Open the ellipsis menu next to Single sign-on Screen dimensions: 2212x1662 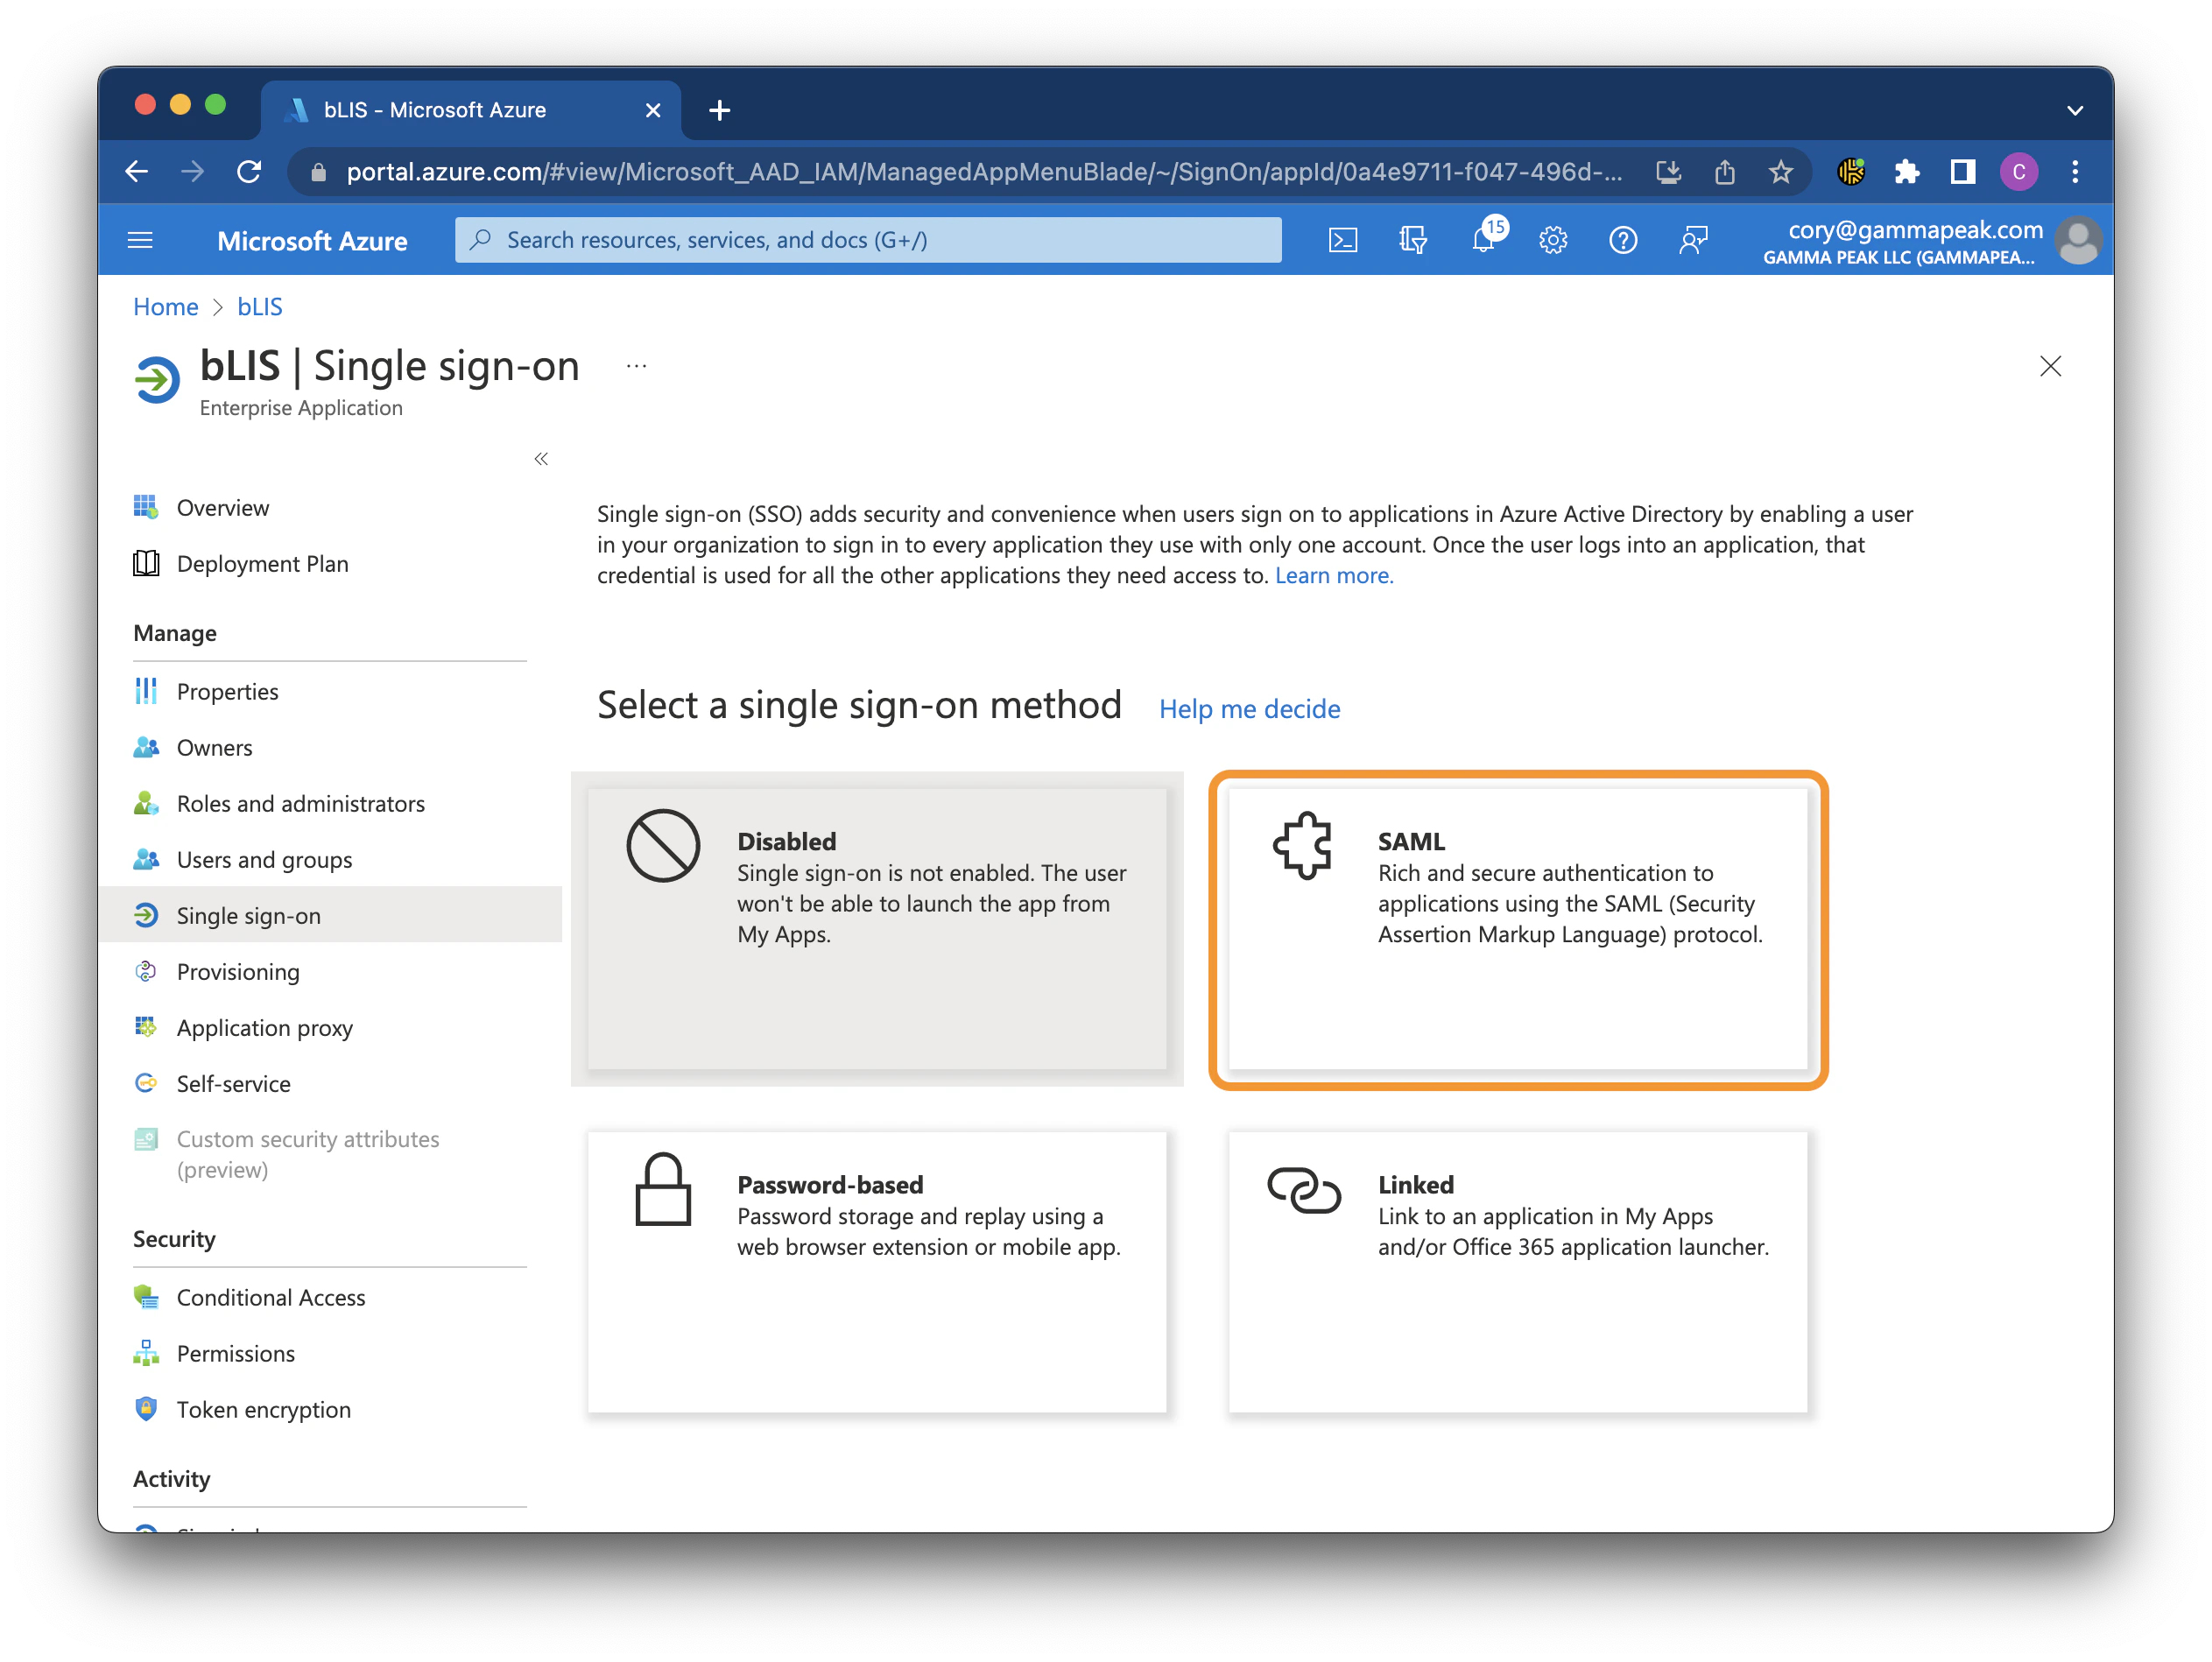[636, 365]
